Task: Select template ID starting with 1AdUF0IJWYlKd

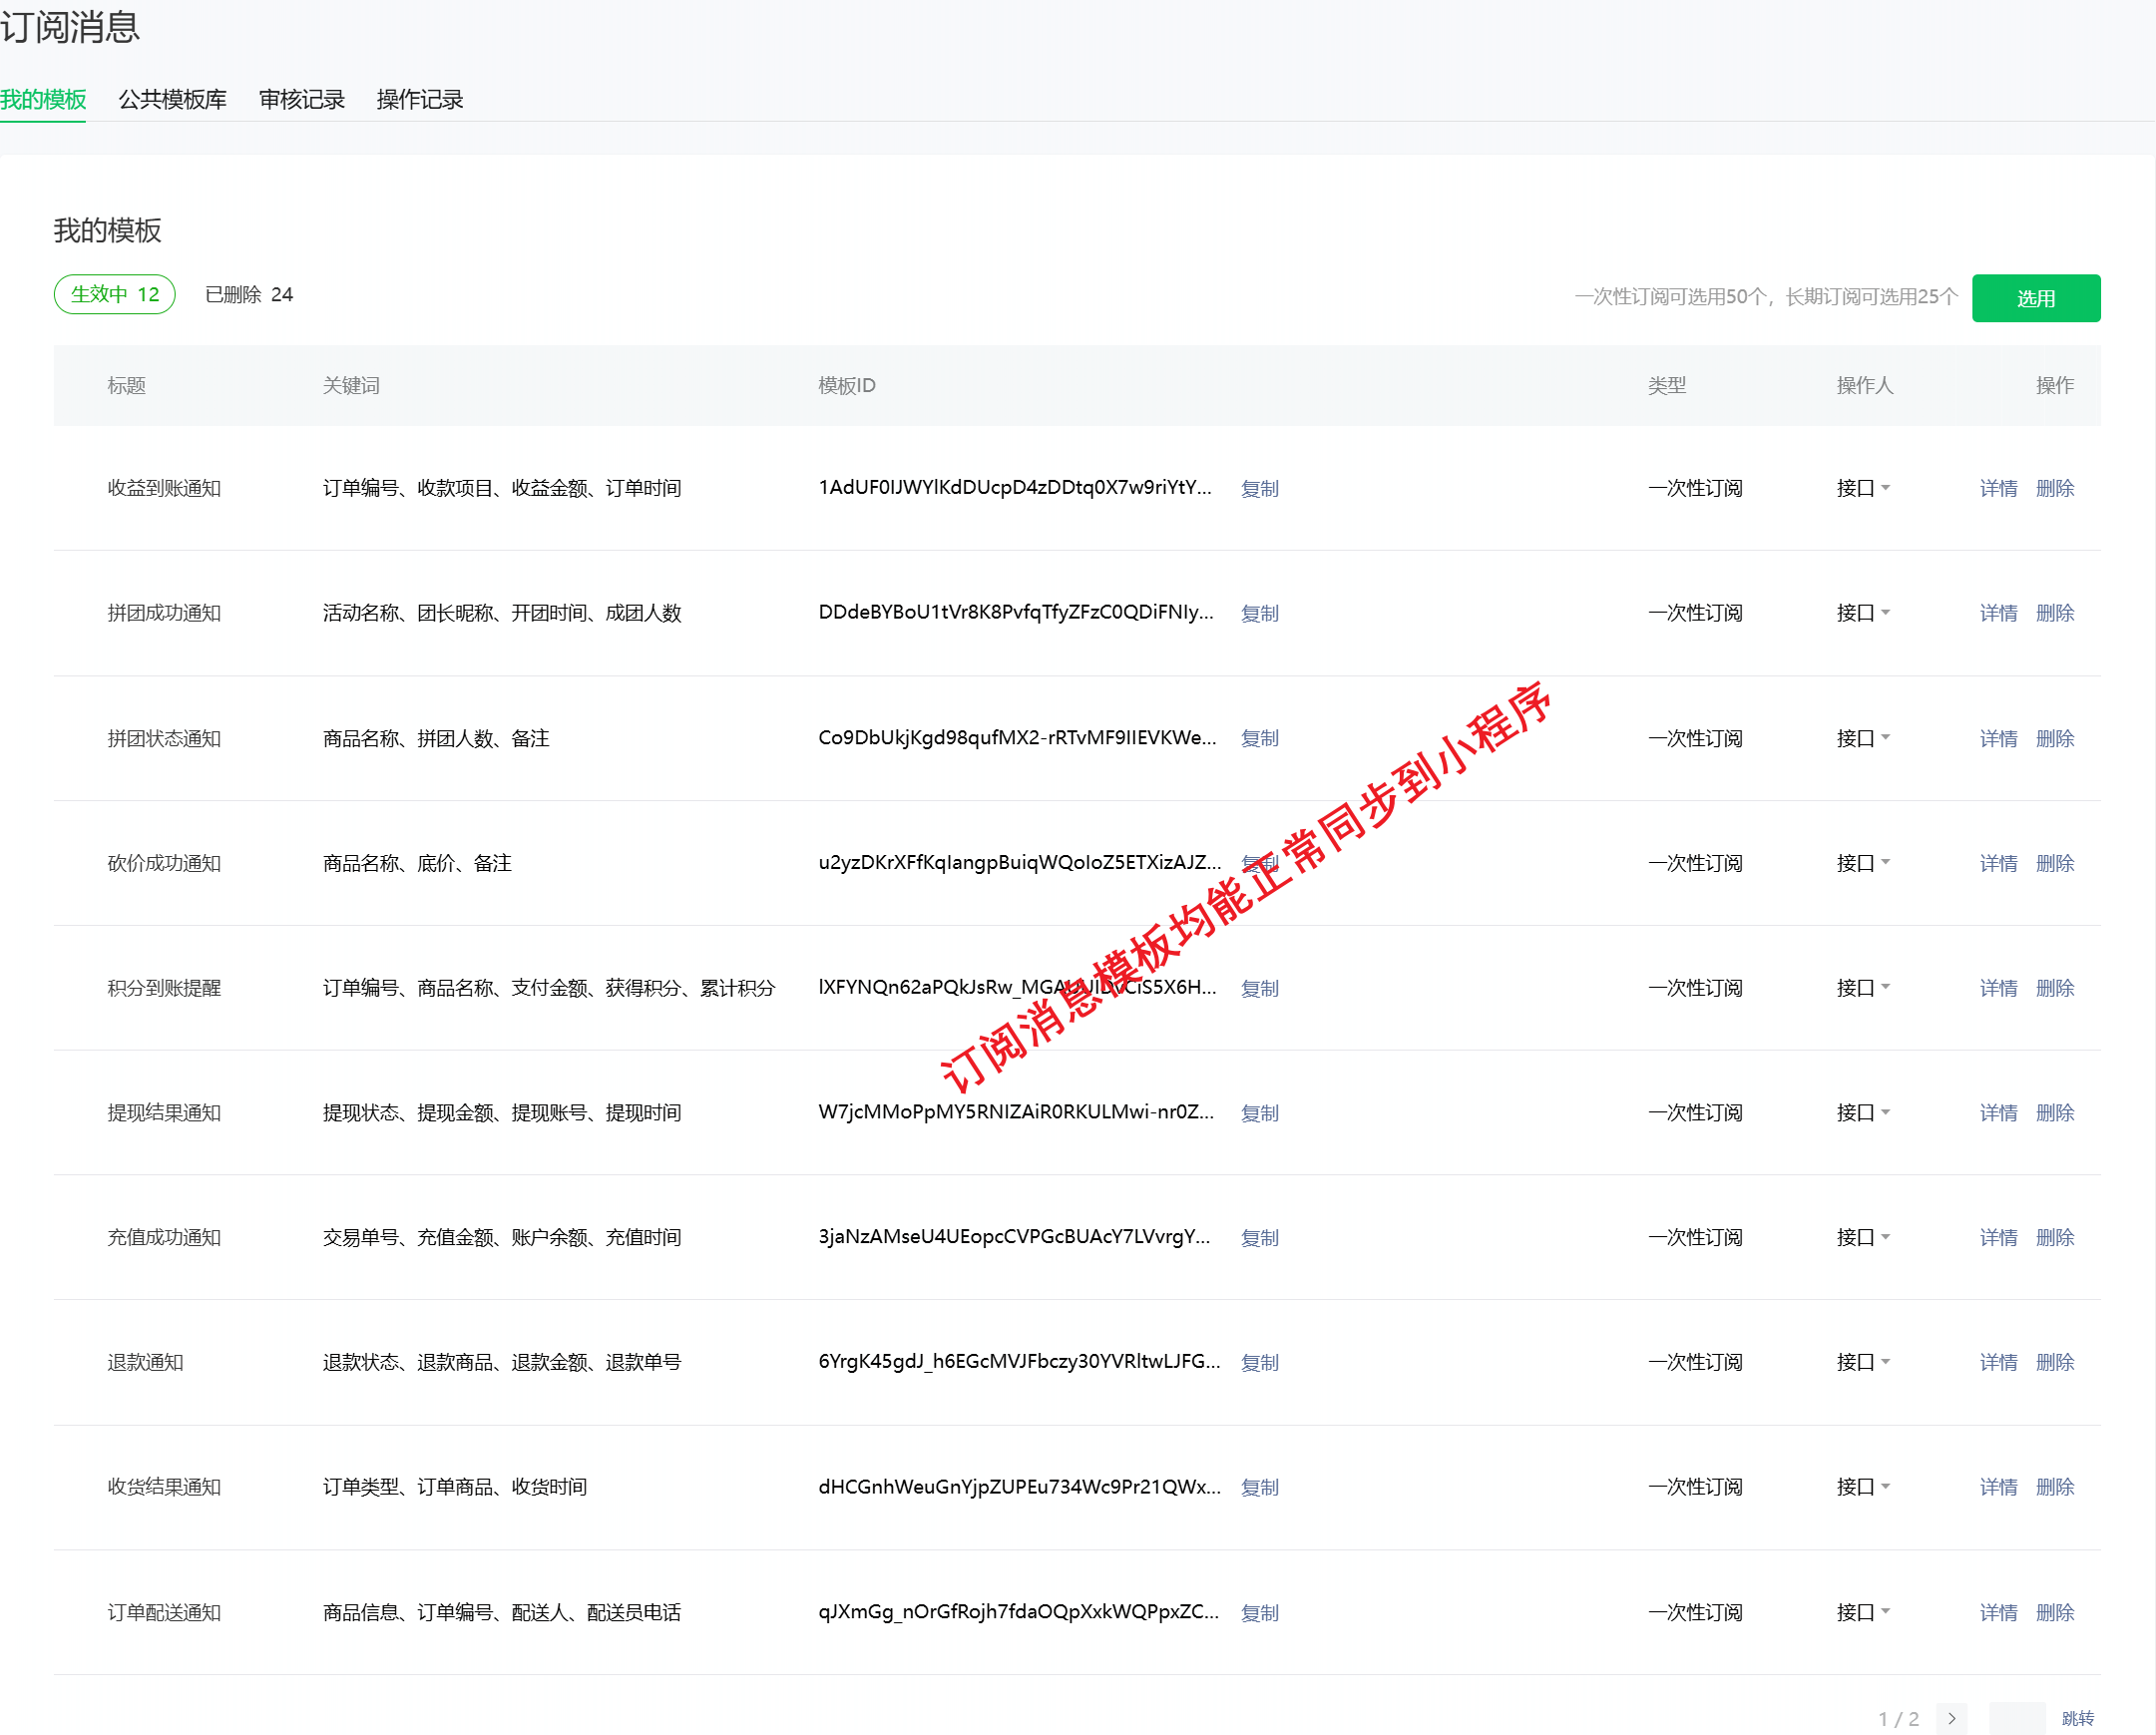Action: [1015, 488]
